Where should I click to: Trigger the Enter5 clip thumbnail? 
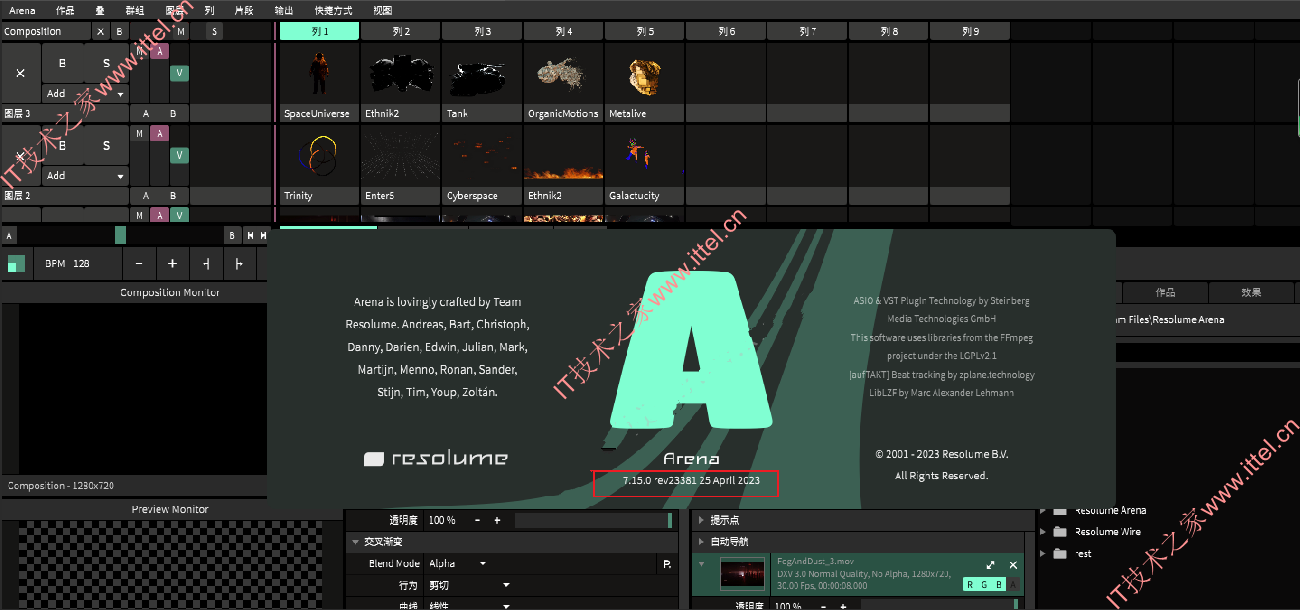401,157
